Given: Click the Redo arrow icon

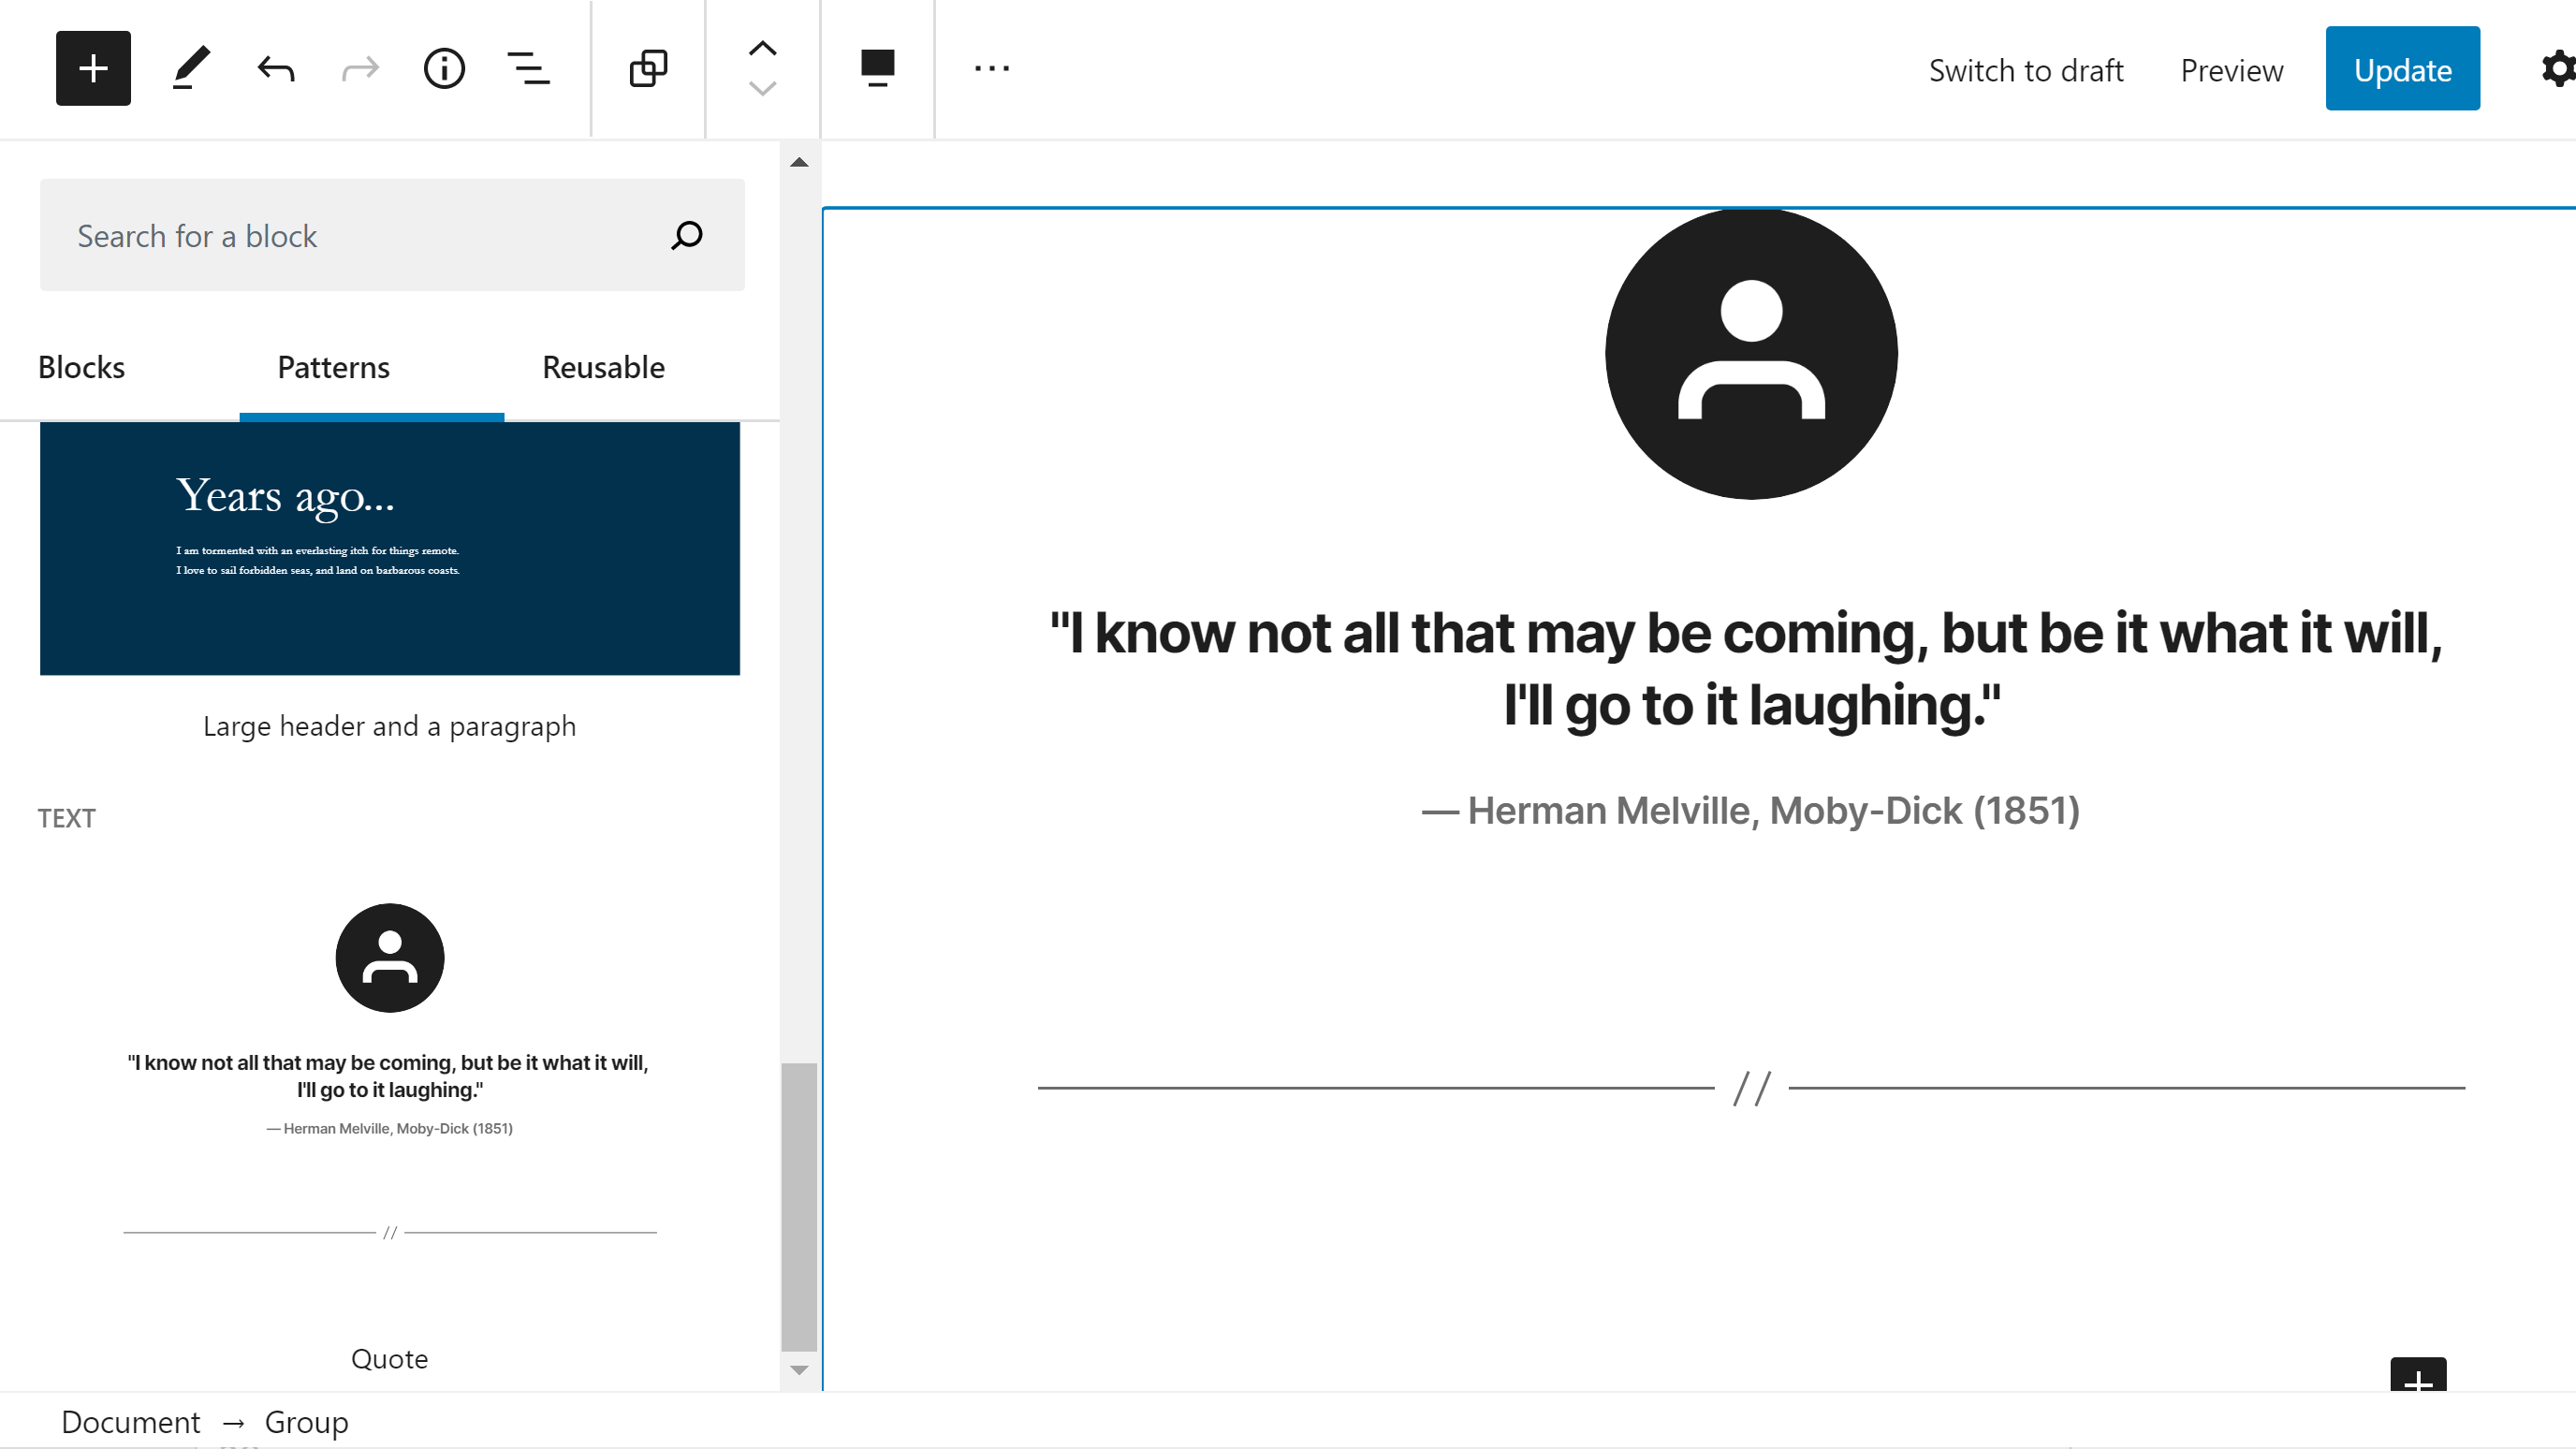Looking at the screenshot, I should (x=360, y=68).
